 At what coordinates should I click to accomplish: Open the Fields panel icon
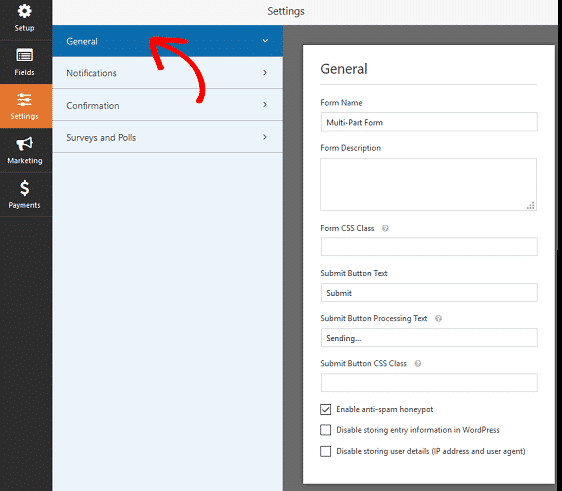24,56
